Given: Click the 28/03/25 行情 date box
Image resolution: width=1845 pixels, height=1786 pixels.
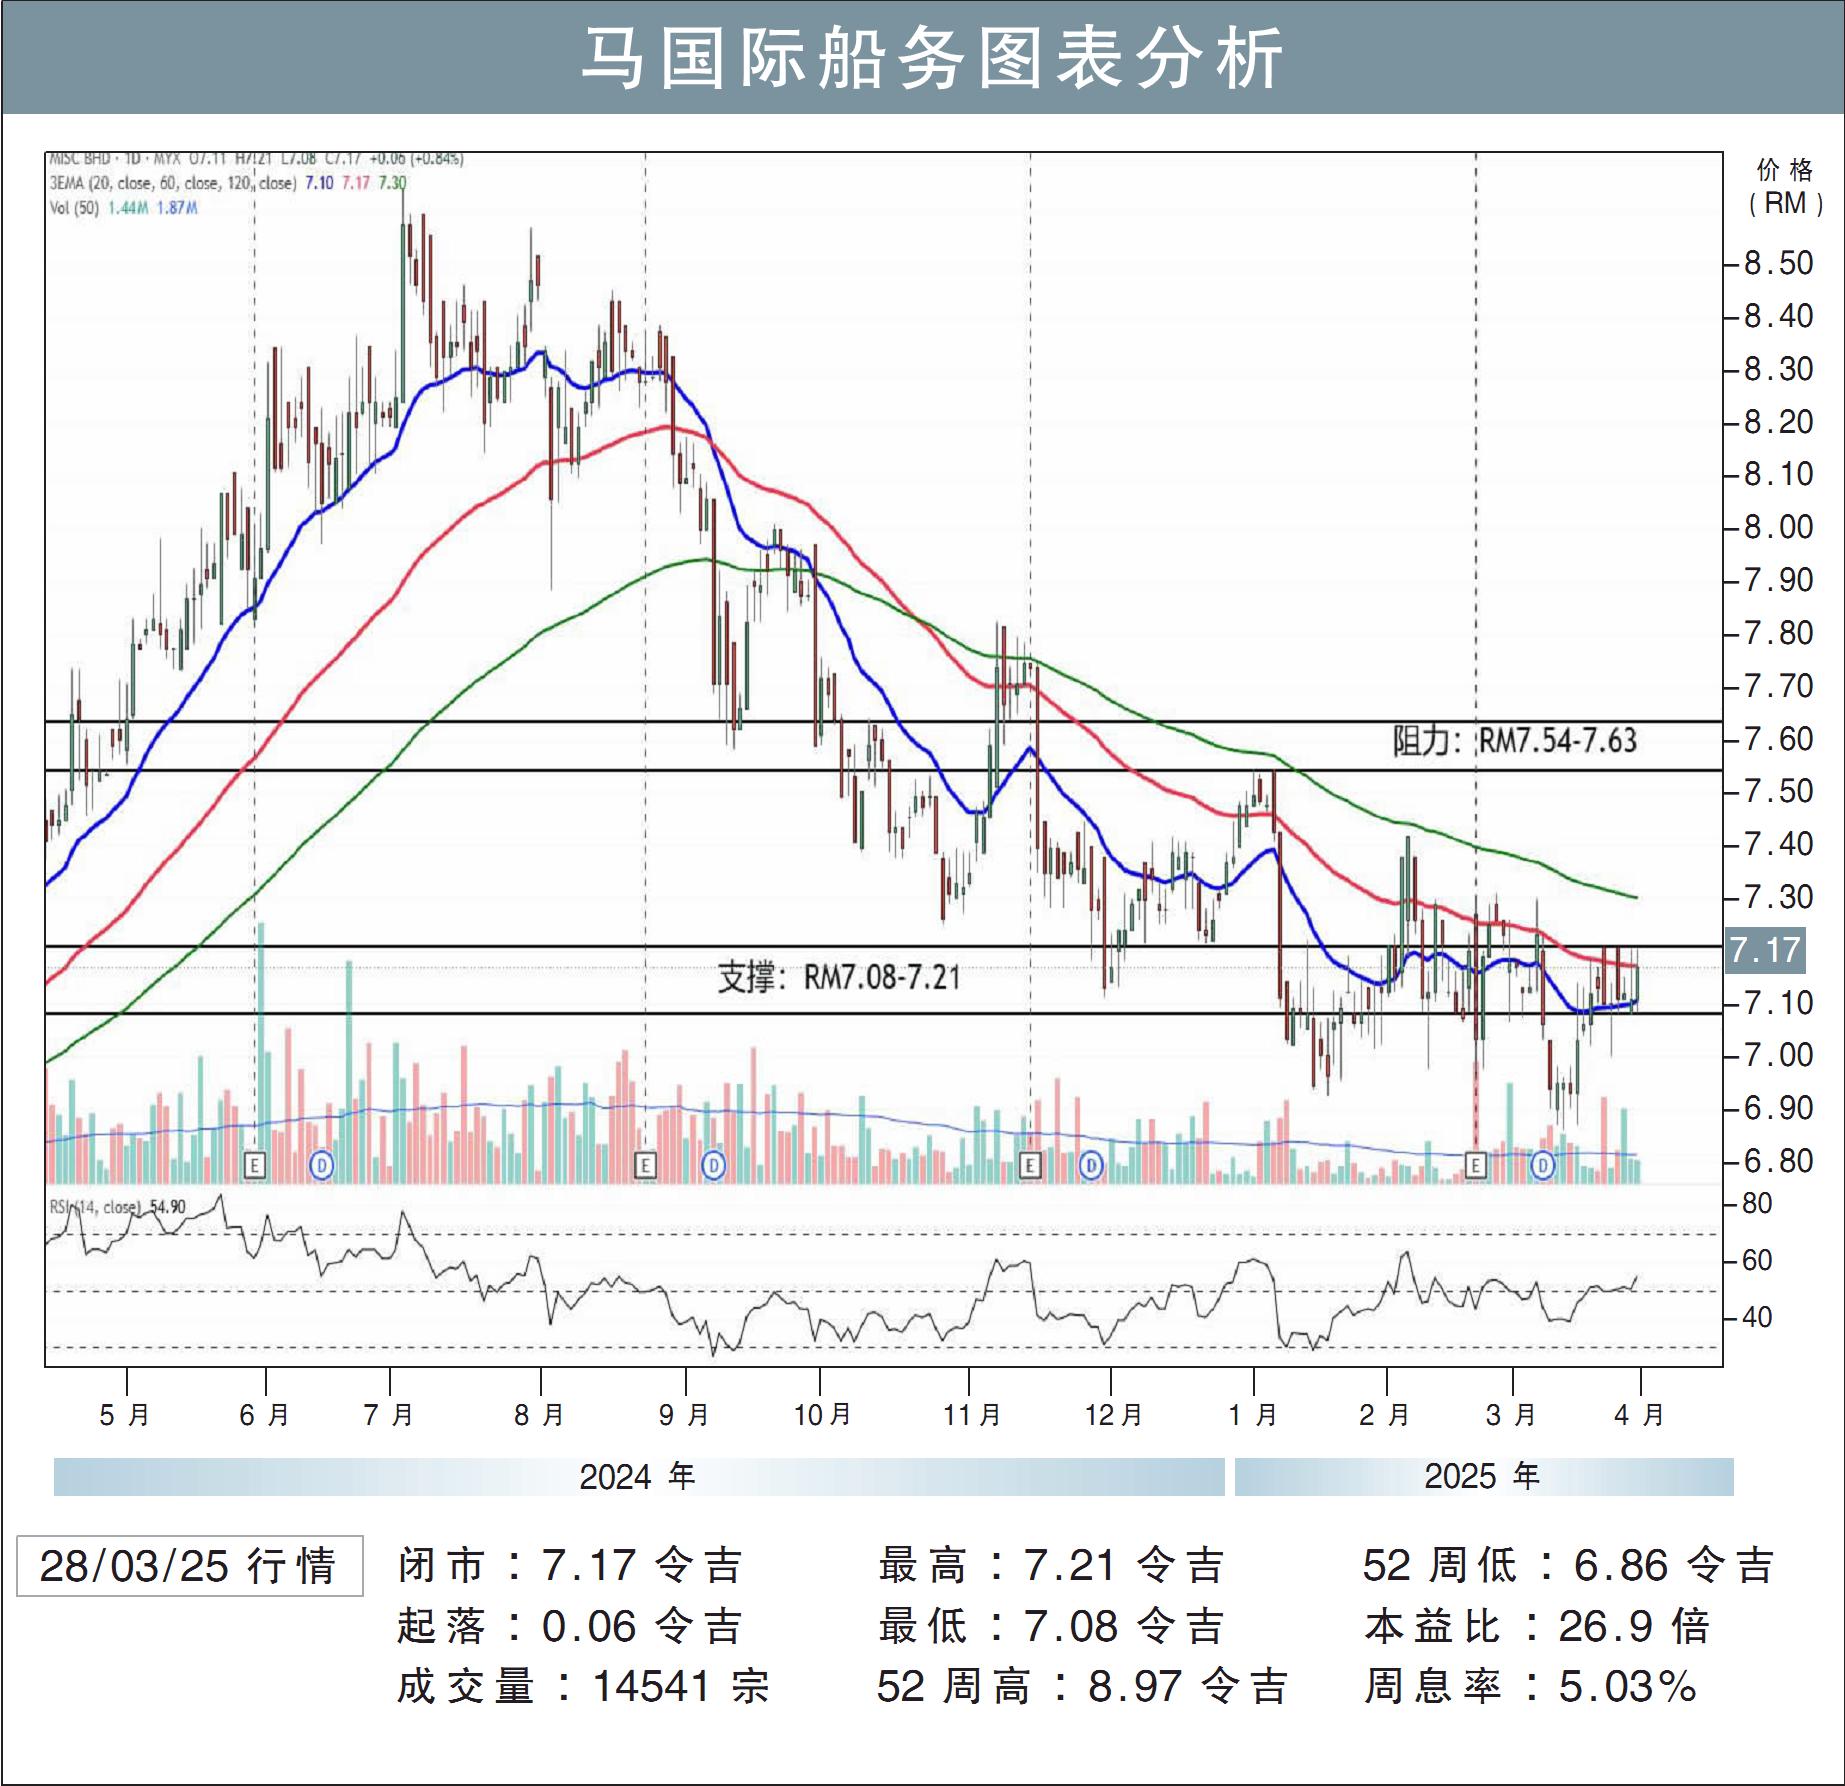Looking at the screenshot, I should coord(189,1566).
